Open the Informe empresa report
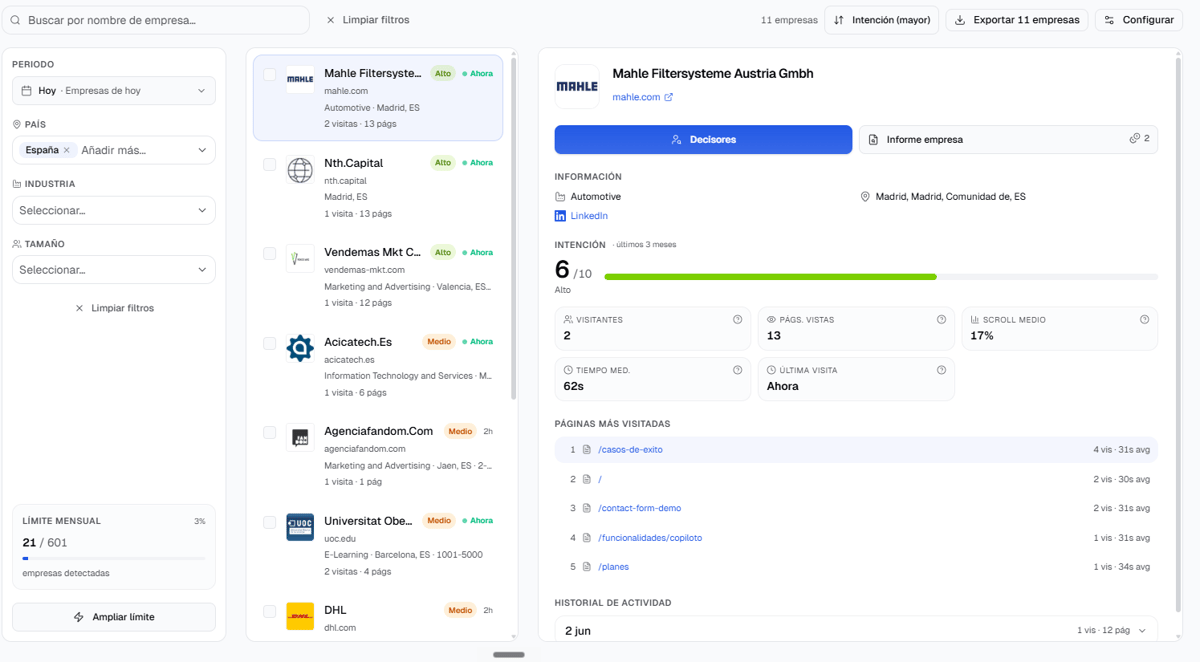The width and height of the screenshot is (1200, 662). click(1008, 140)
